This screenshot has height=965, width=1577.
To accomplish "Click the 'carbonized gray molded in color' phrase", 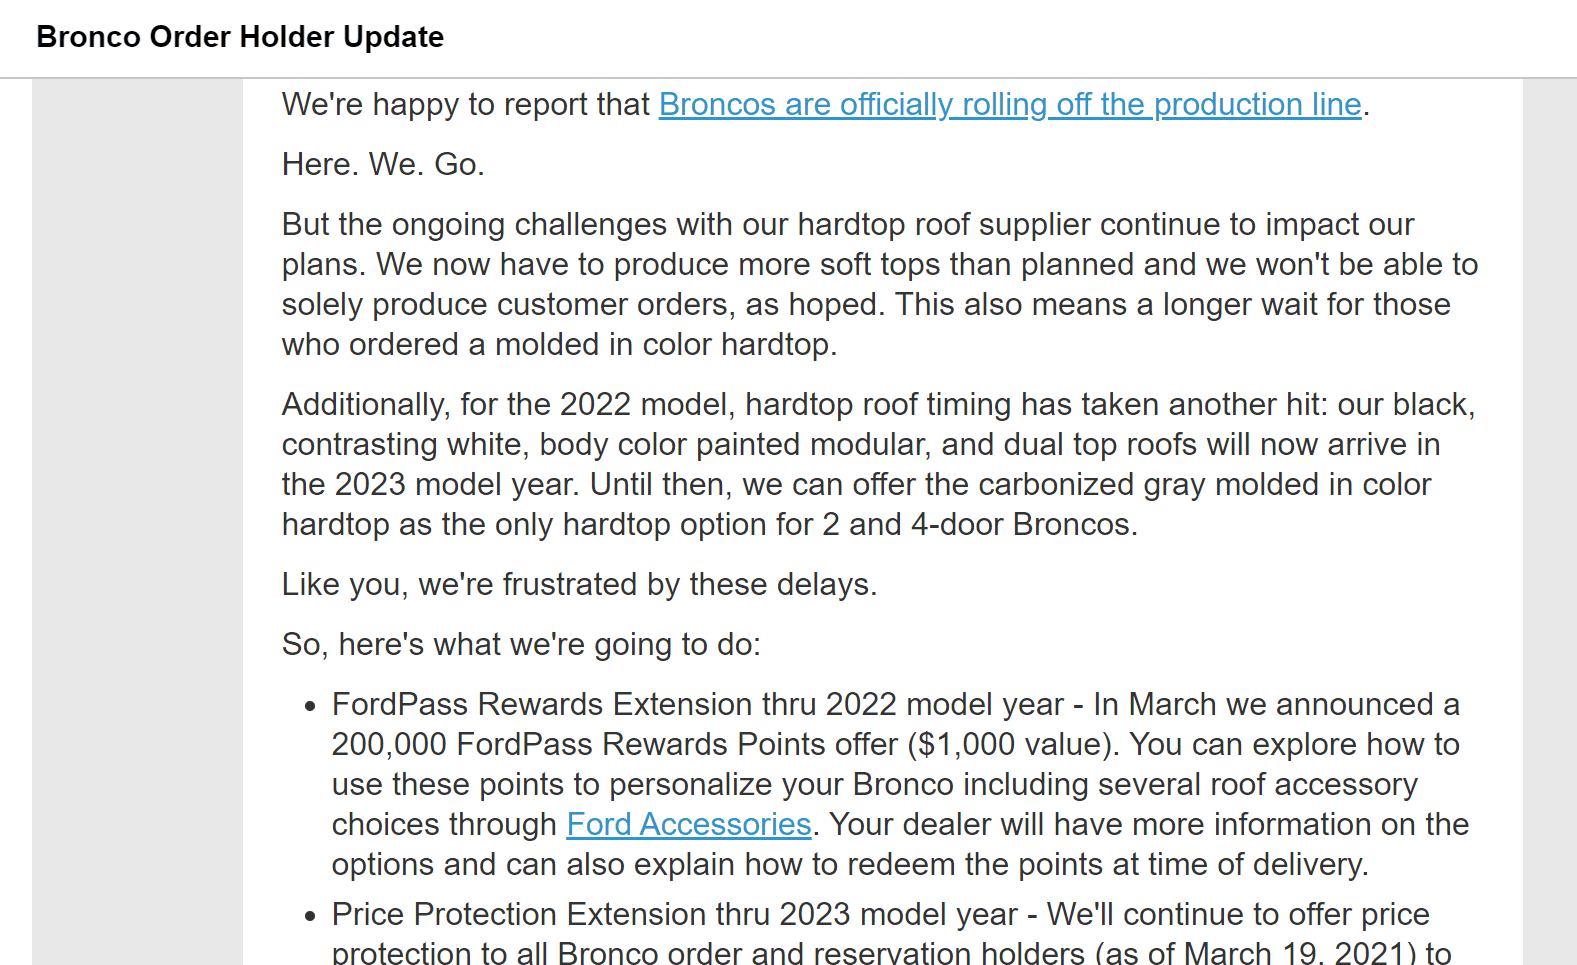I will point(1205,484).
